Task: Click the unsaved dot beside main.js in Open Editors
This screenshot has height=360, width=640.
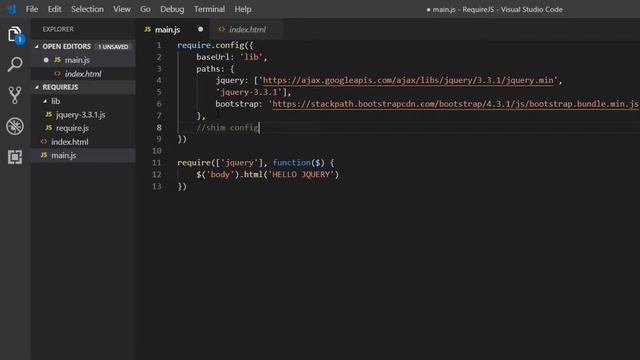Action: pyautogui.click(x=46, y=60)
